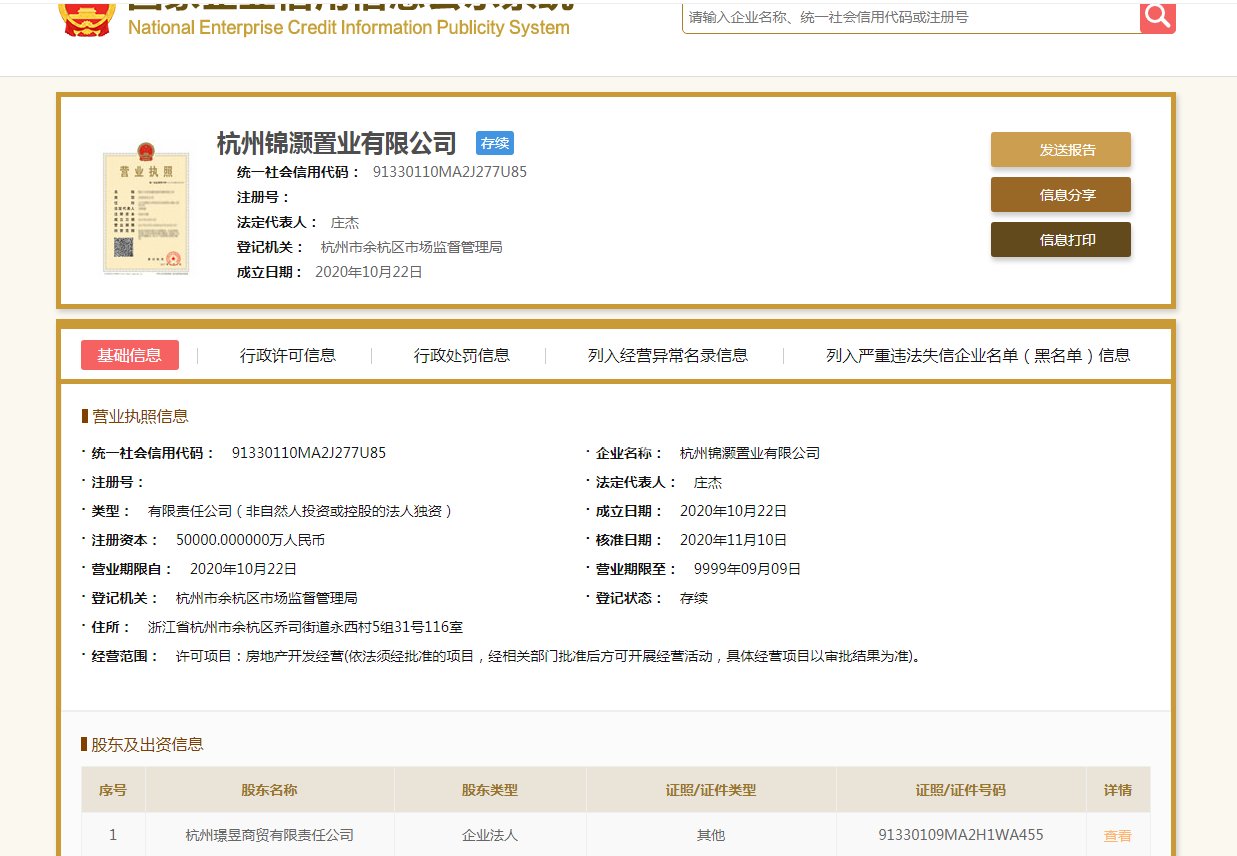Click shareholder name 杭州璟昱商贸有限责任公司
The width and height of the screenshot is (1237, 856).
tap(270, 835)
